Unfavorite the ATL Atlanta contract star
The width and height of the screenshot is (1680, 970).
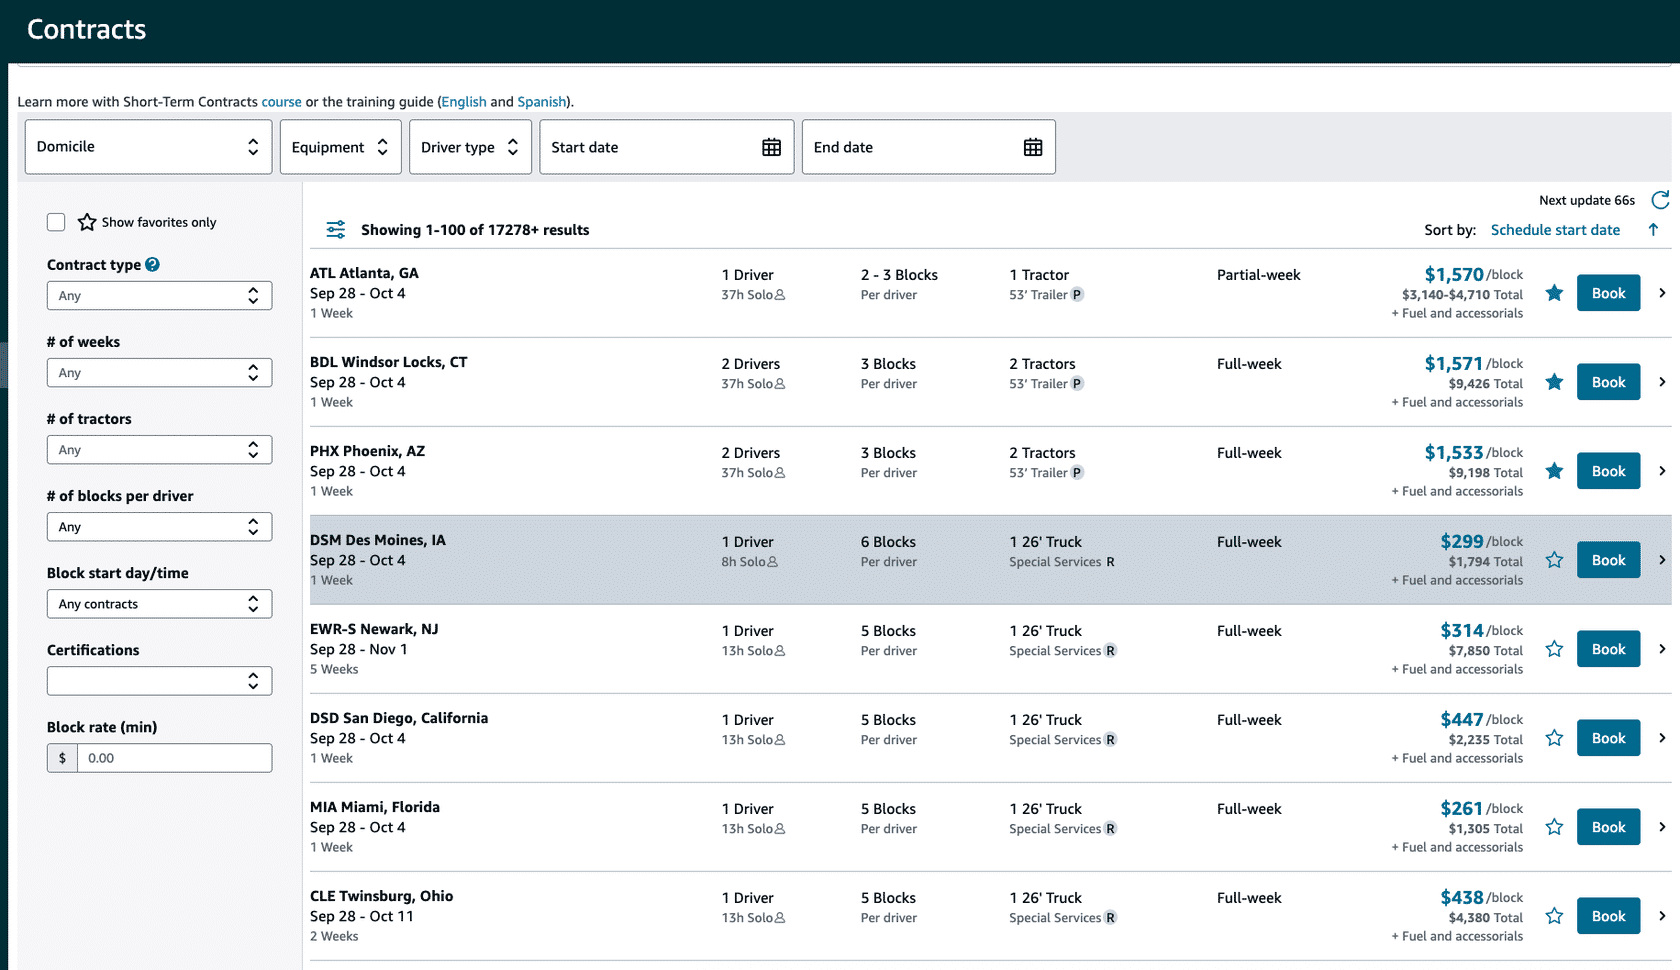(x=1554, y=293)
